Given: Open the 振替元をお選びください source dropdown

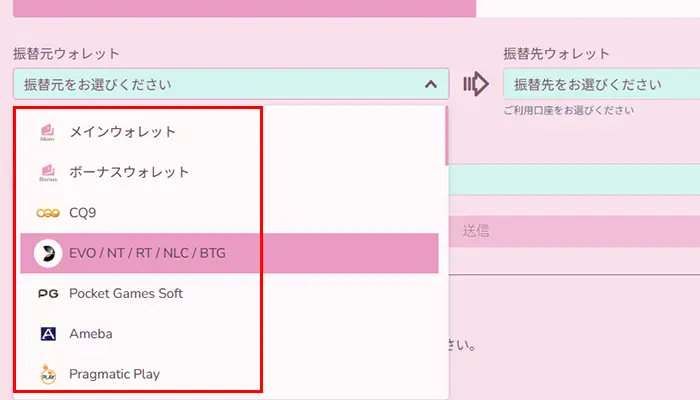Looking at the screenshot, I should pos(231,84).
